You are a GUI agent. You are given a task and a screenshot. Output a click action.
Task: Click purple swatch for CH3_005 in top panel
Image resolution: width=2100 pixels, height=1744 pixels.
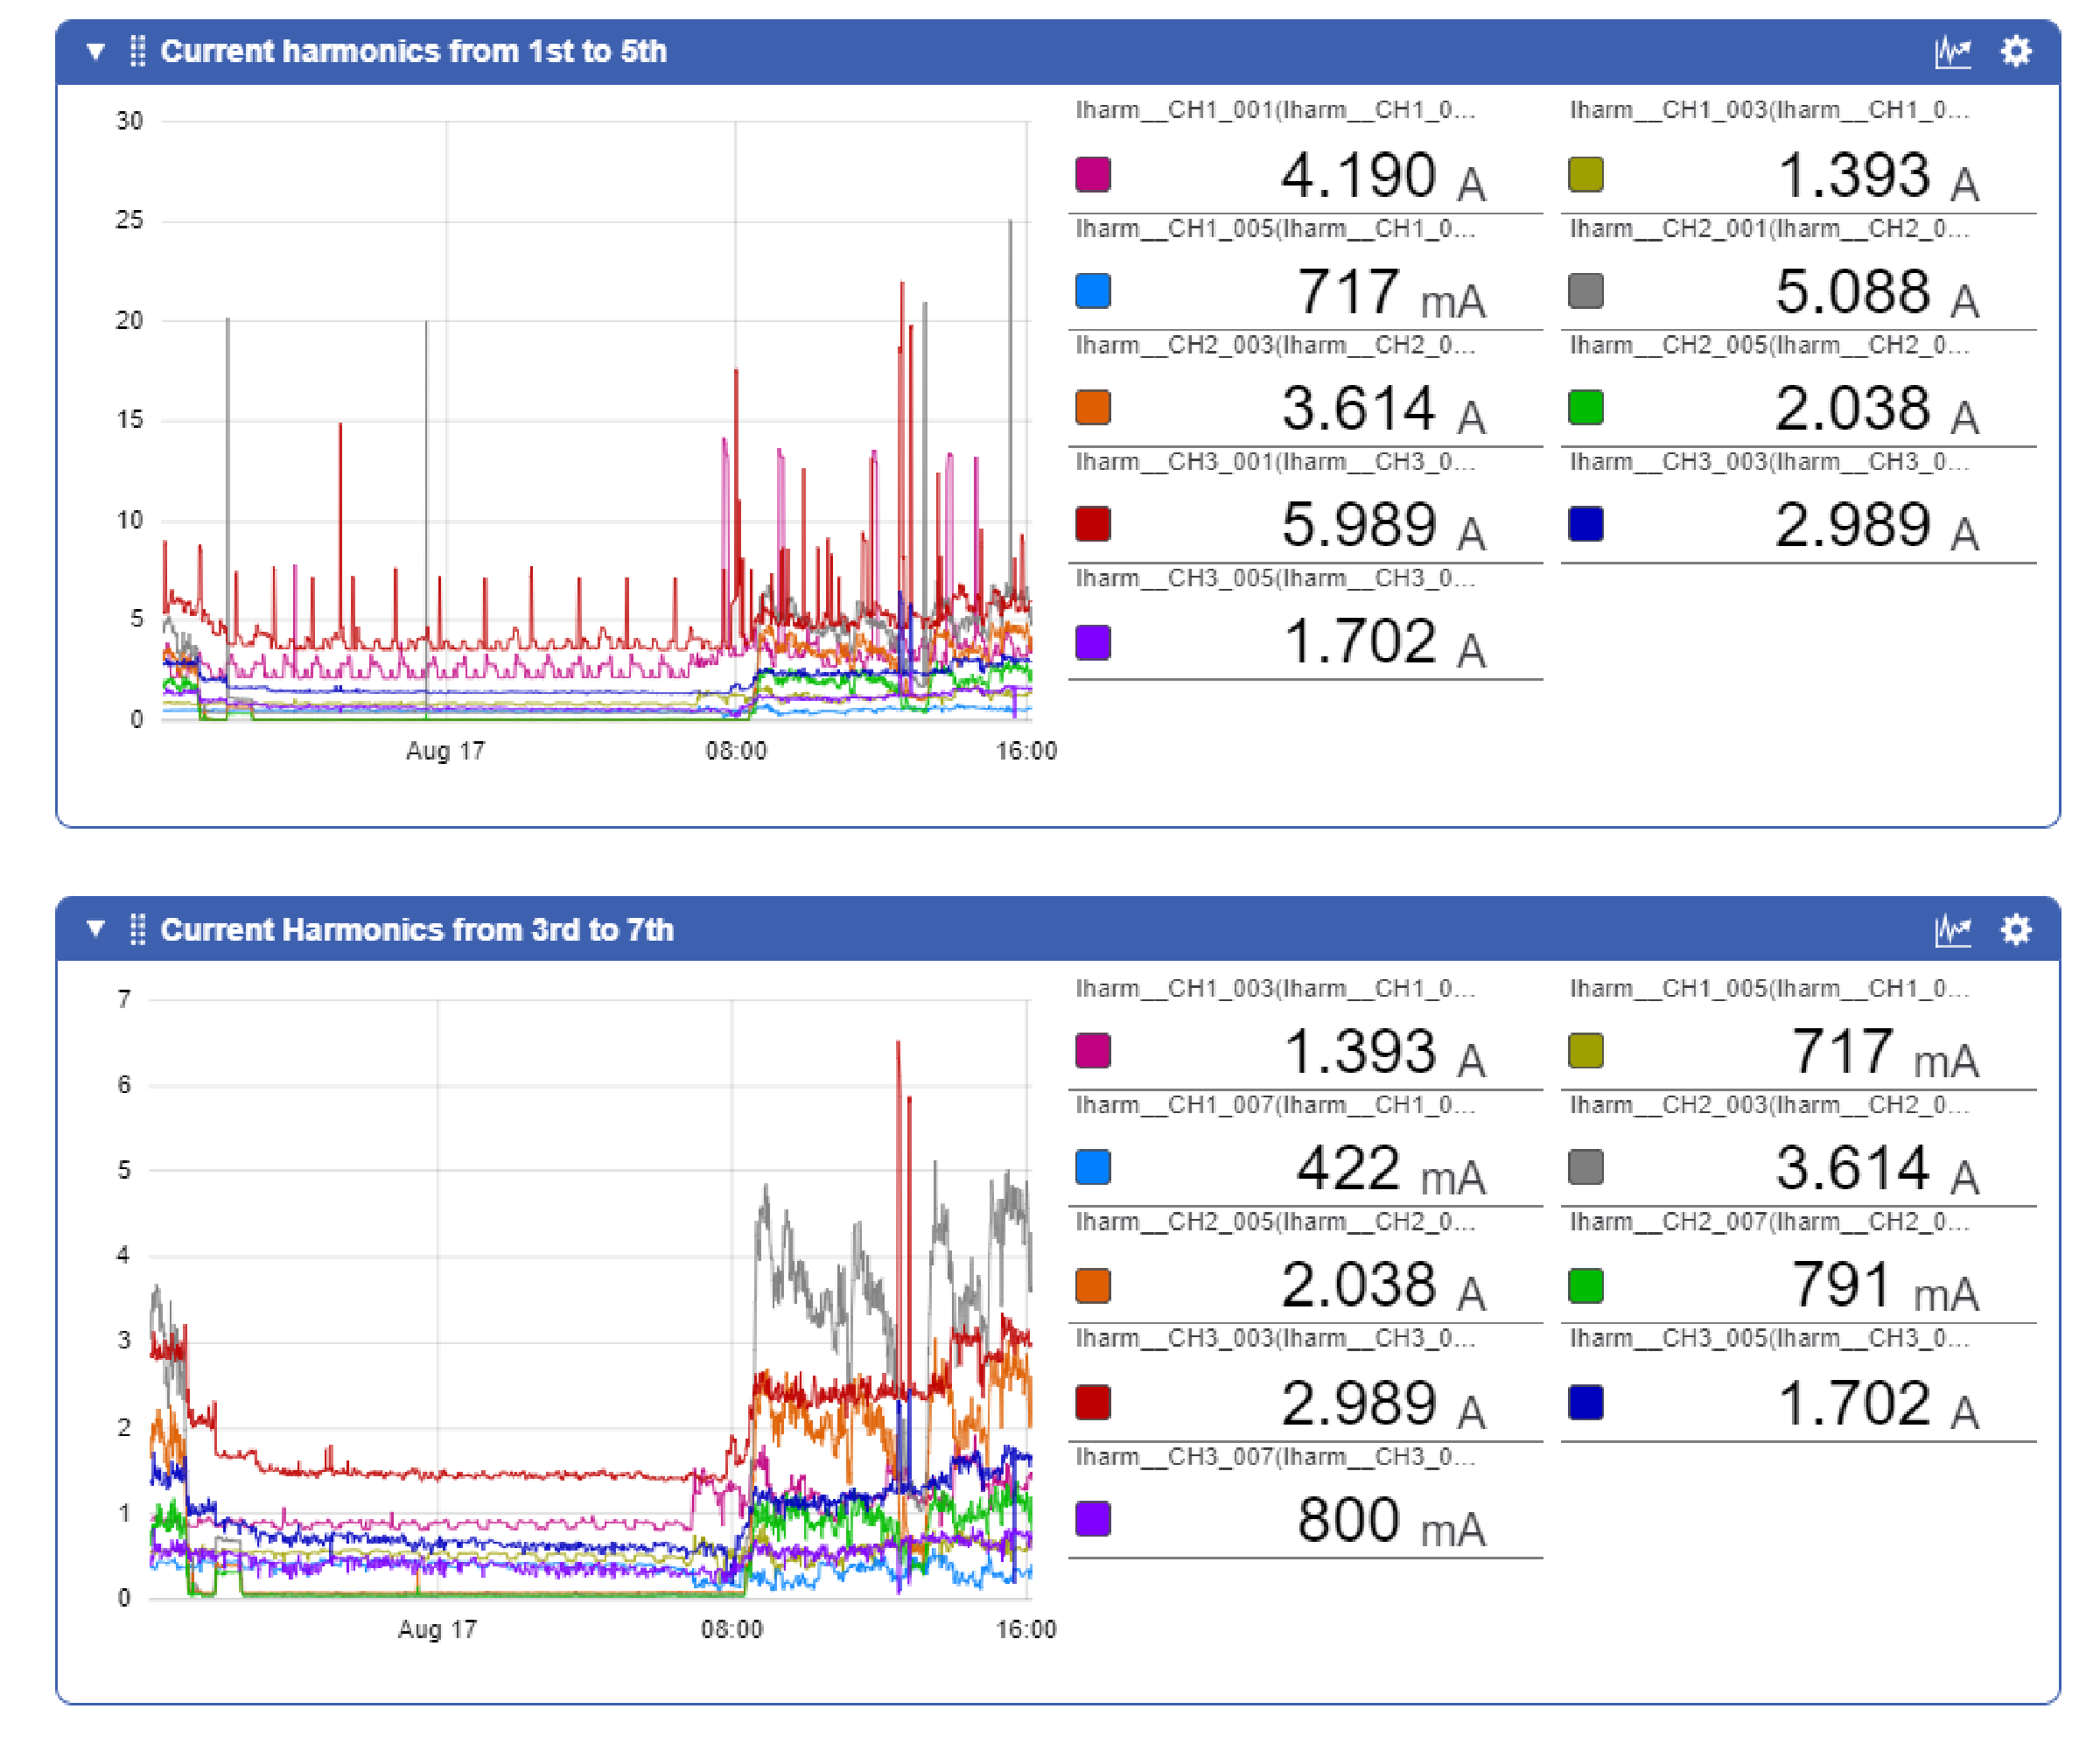pos(1093,642)
